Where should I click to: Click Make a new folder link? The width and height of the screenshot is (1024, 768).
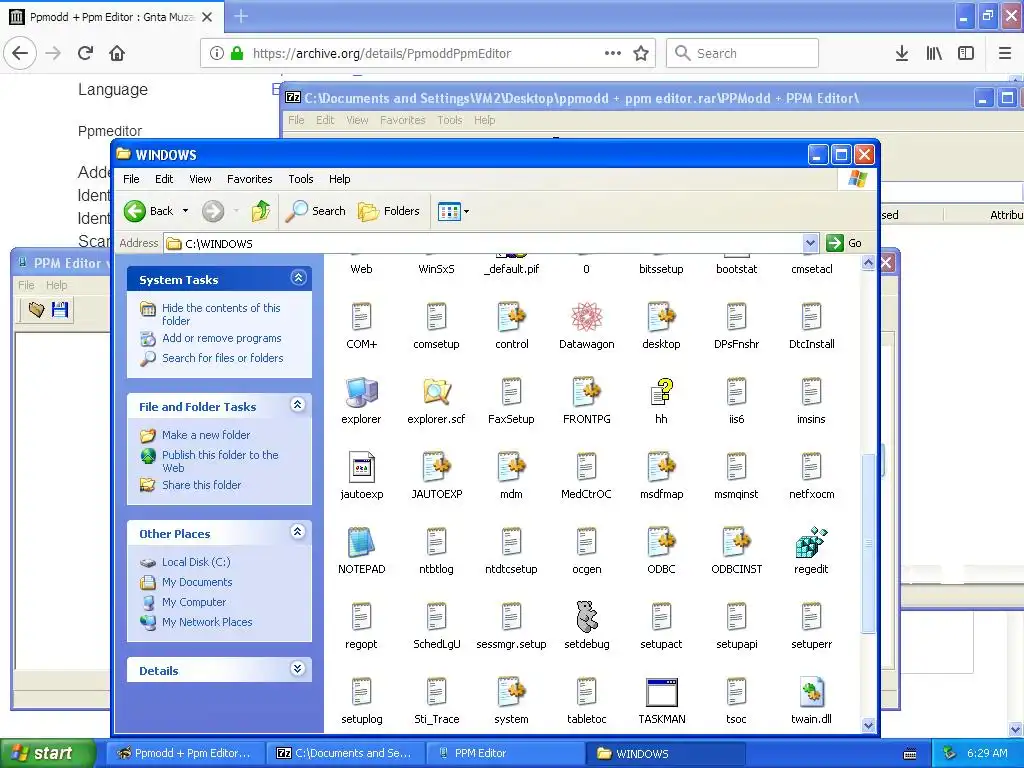click(206, 435)
